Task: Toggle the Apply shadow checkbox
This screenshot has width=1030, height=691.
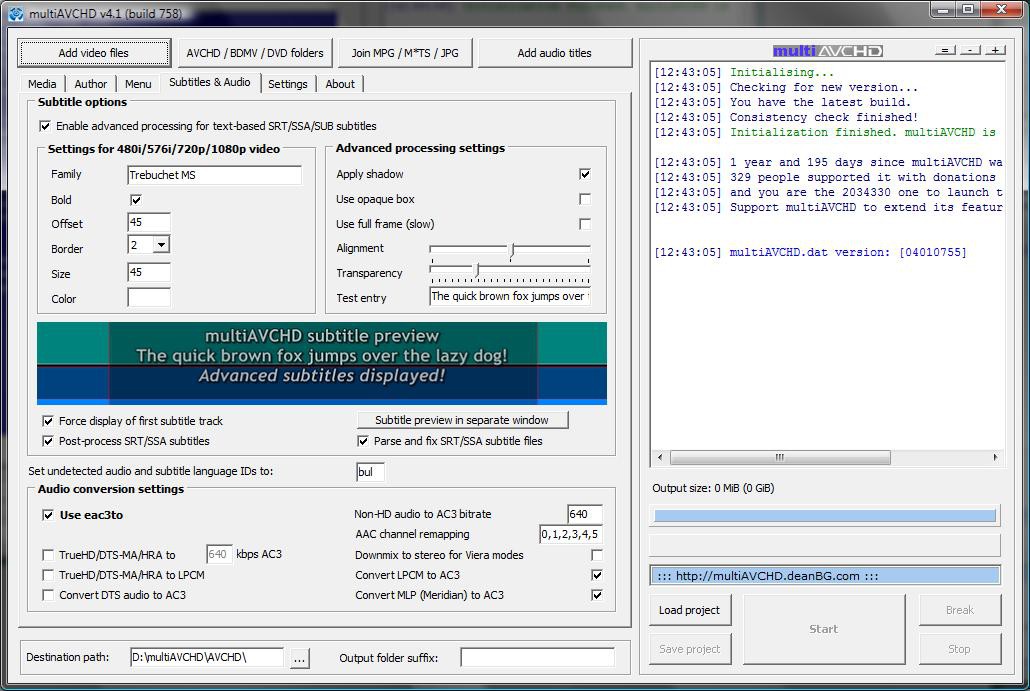Action: point(585,174)
